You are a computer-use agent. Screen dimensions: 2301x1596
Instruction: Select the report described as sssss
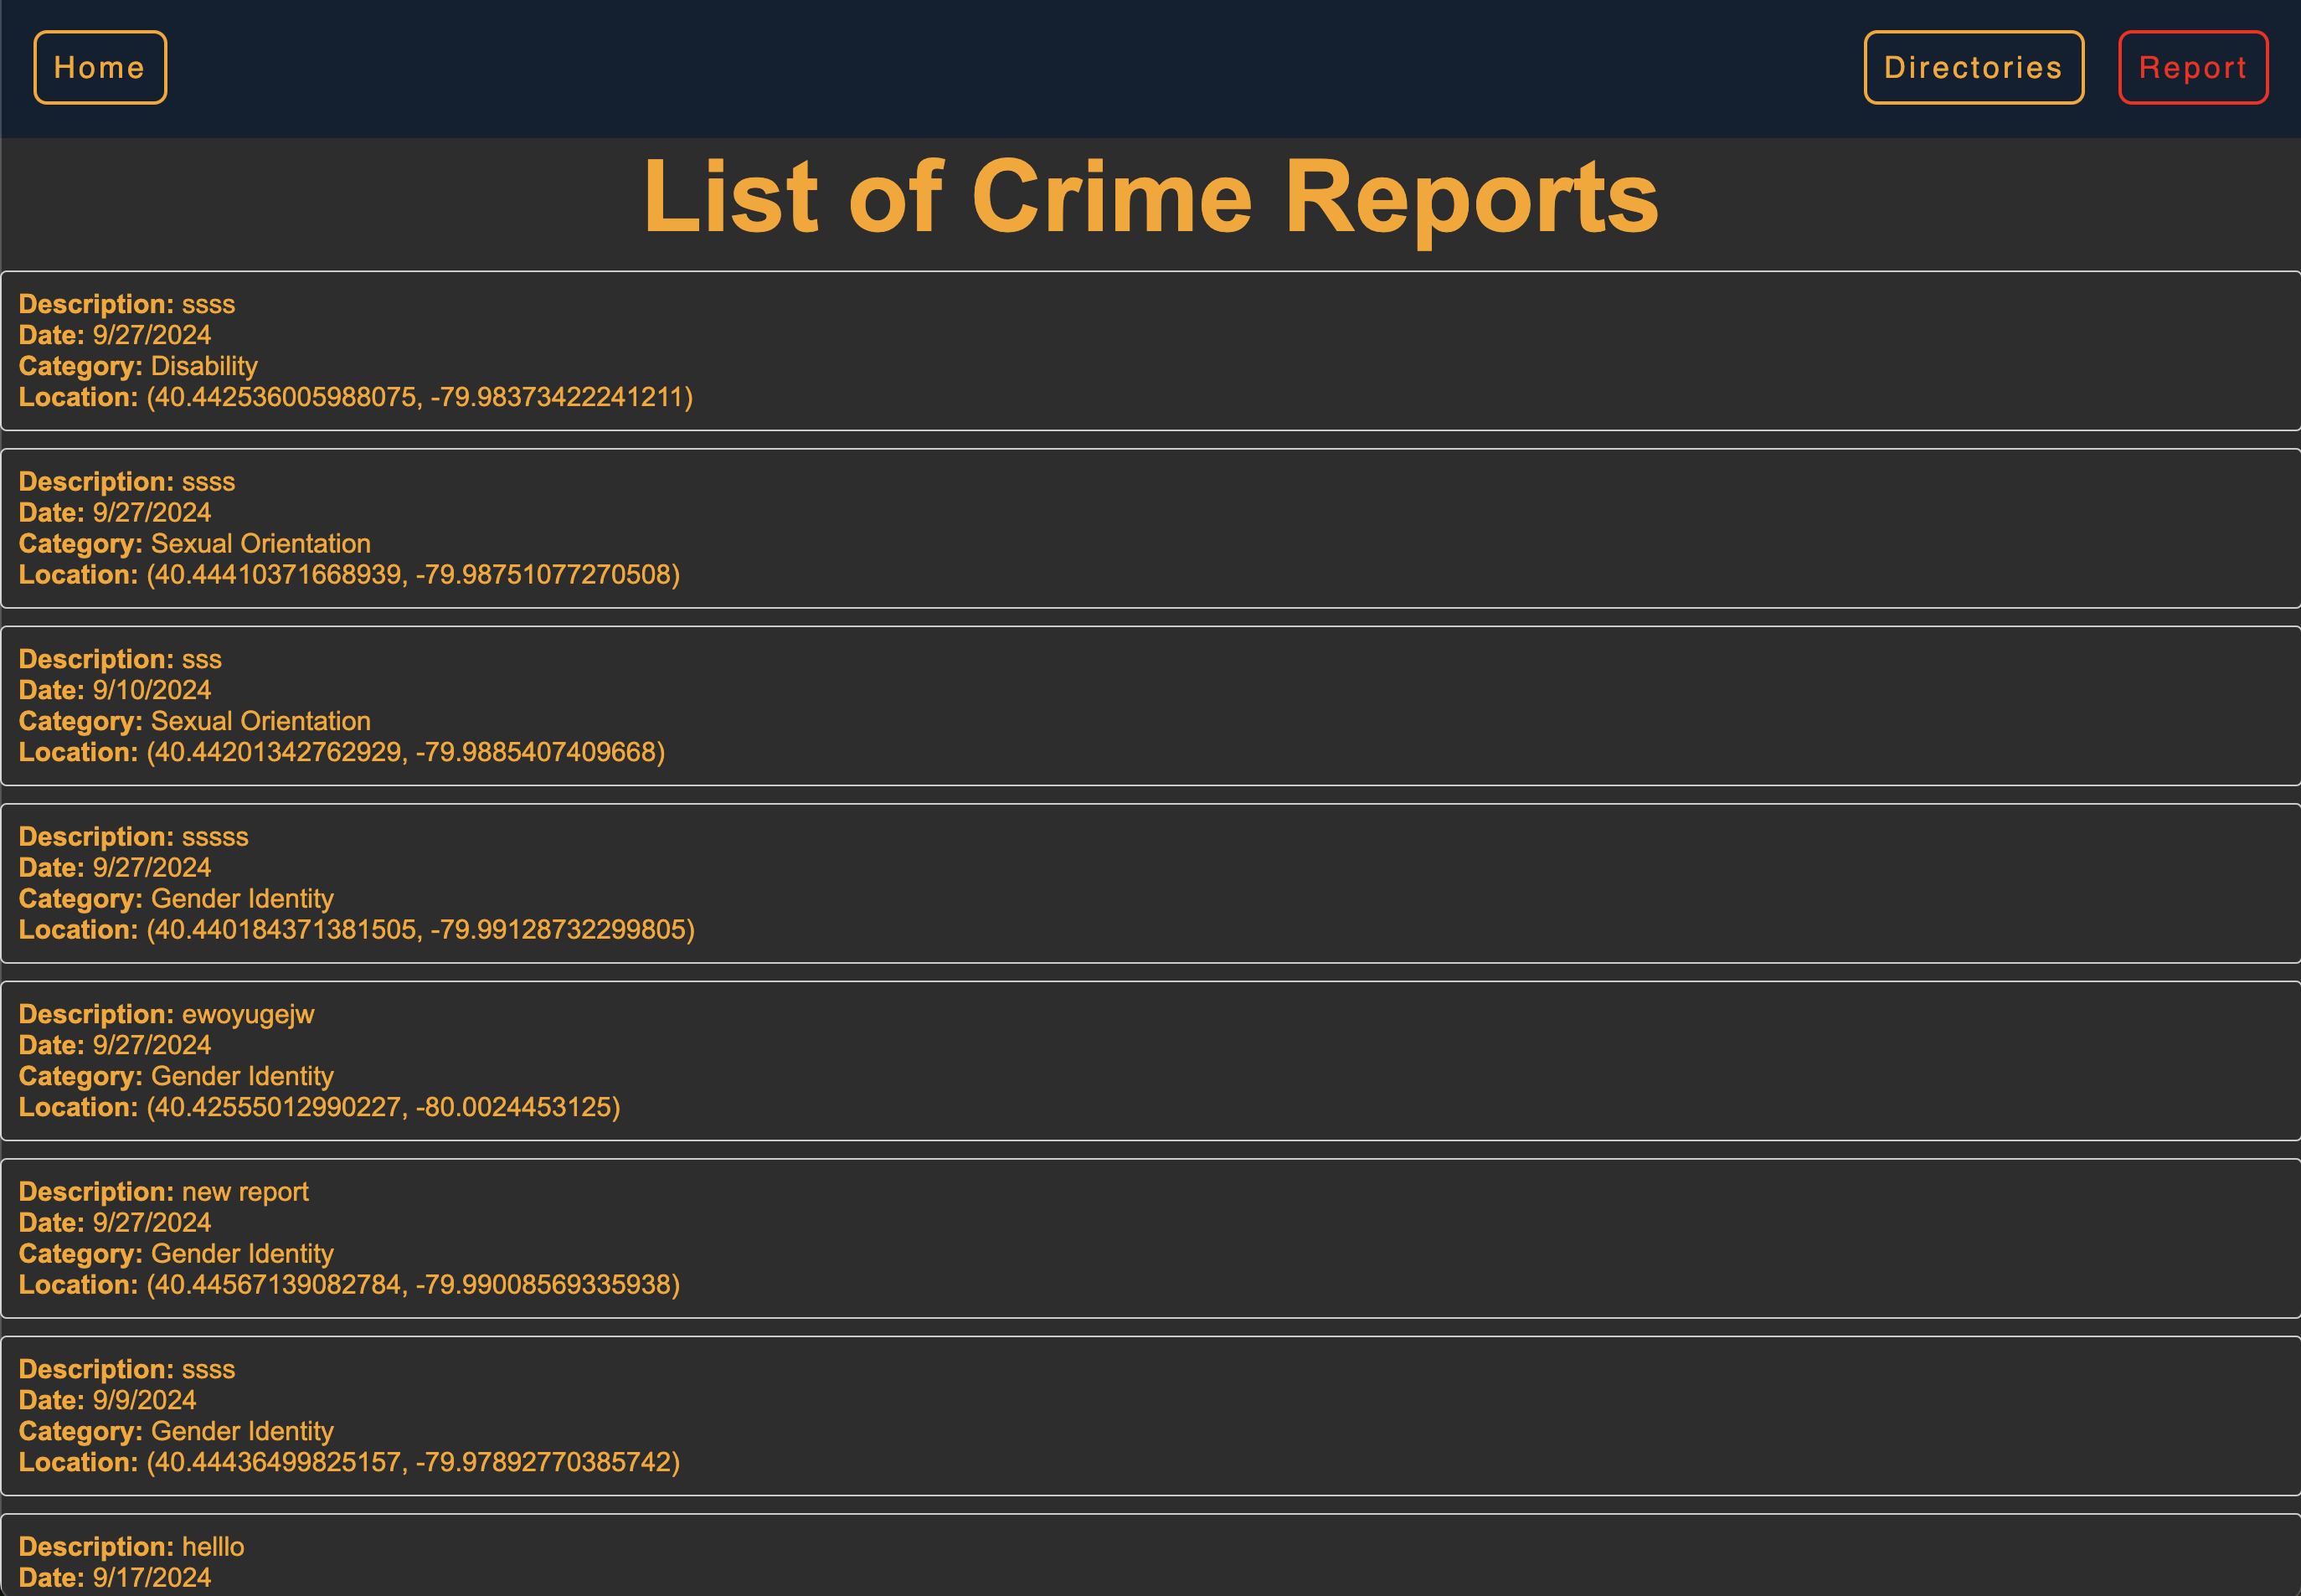pyautogui.click(x=1150, y=883)
